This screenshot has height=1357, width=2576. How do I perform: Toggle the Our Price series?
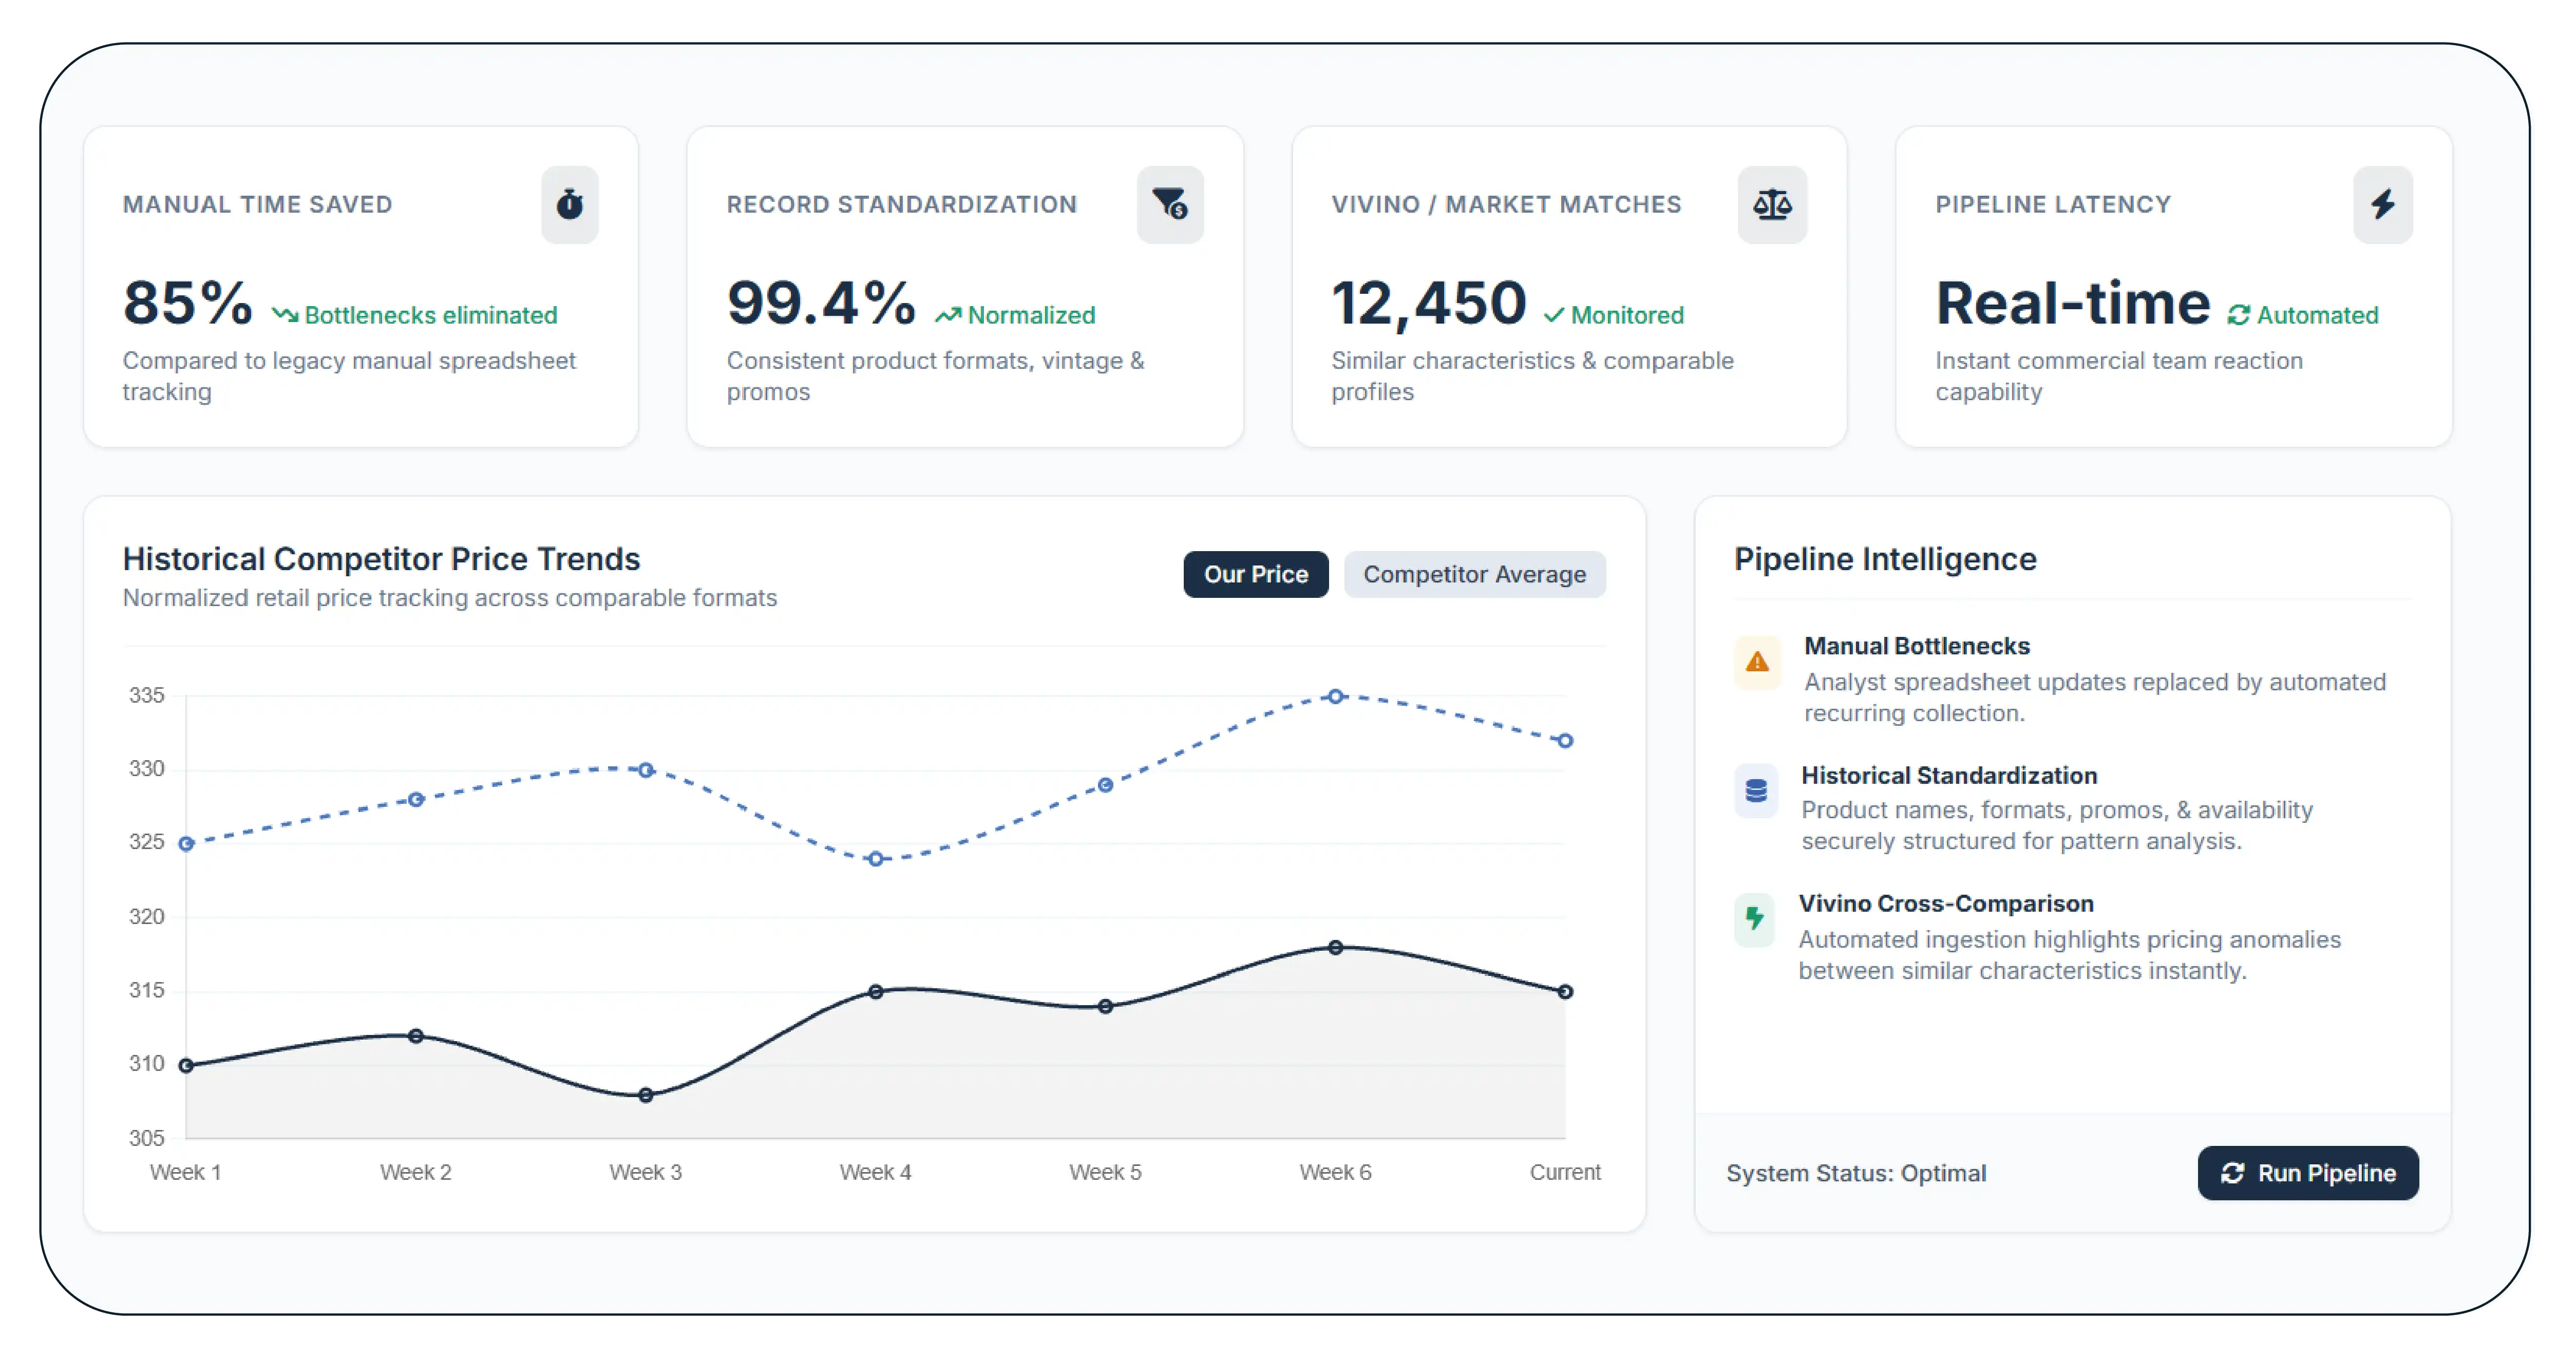pyautogui.click(x=1256, y=574)
